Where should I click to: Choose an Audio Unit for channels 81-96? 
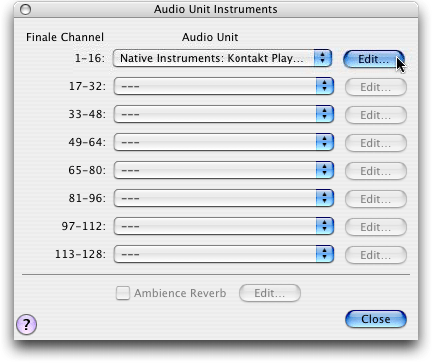[x=224, y=198]
